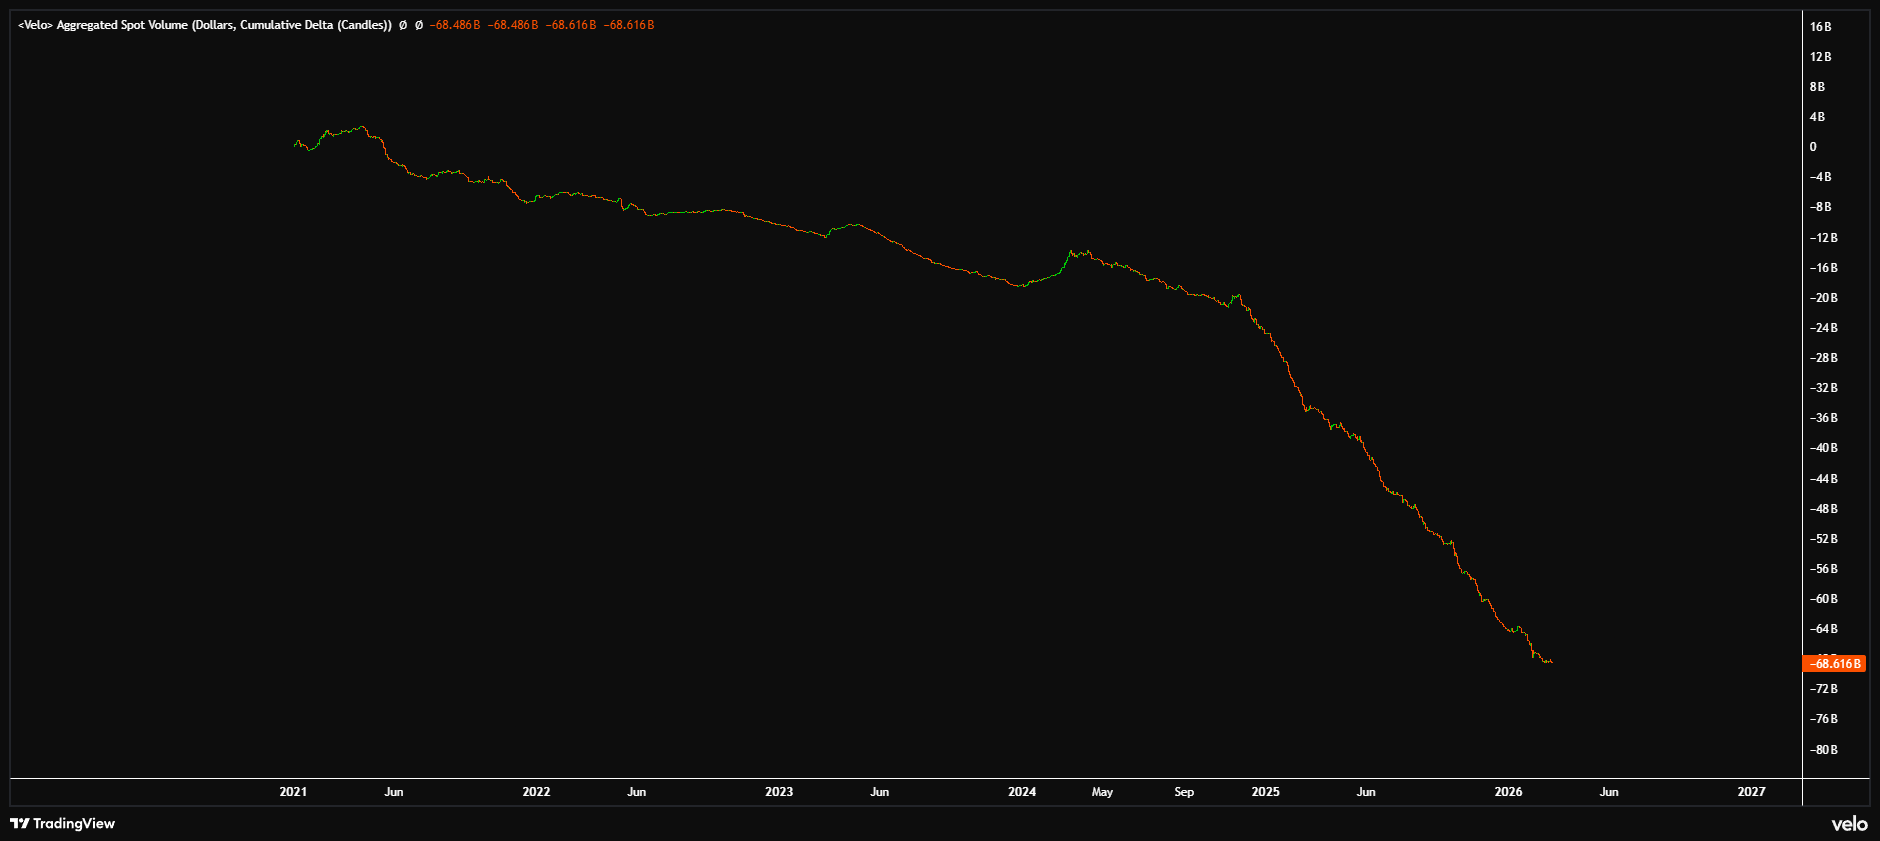The height and width of the screenshot is (841, 1880).
Task: Click the 2027 label on time axis
Action: 1751,792
